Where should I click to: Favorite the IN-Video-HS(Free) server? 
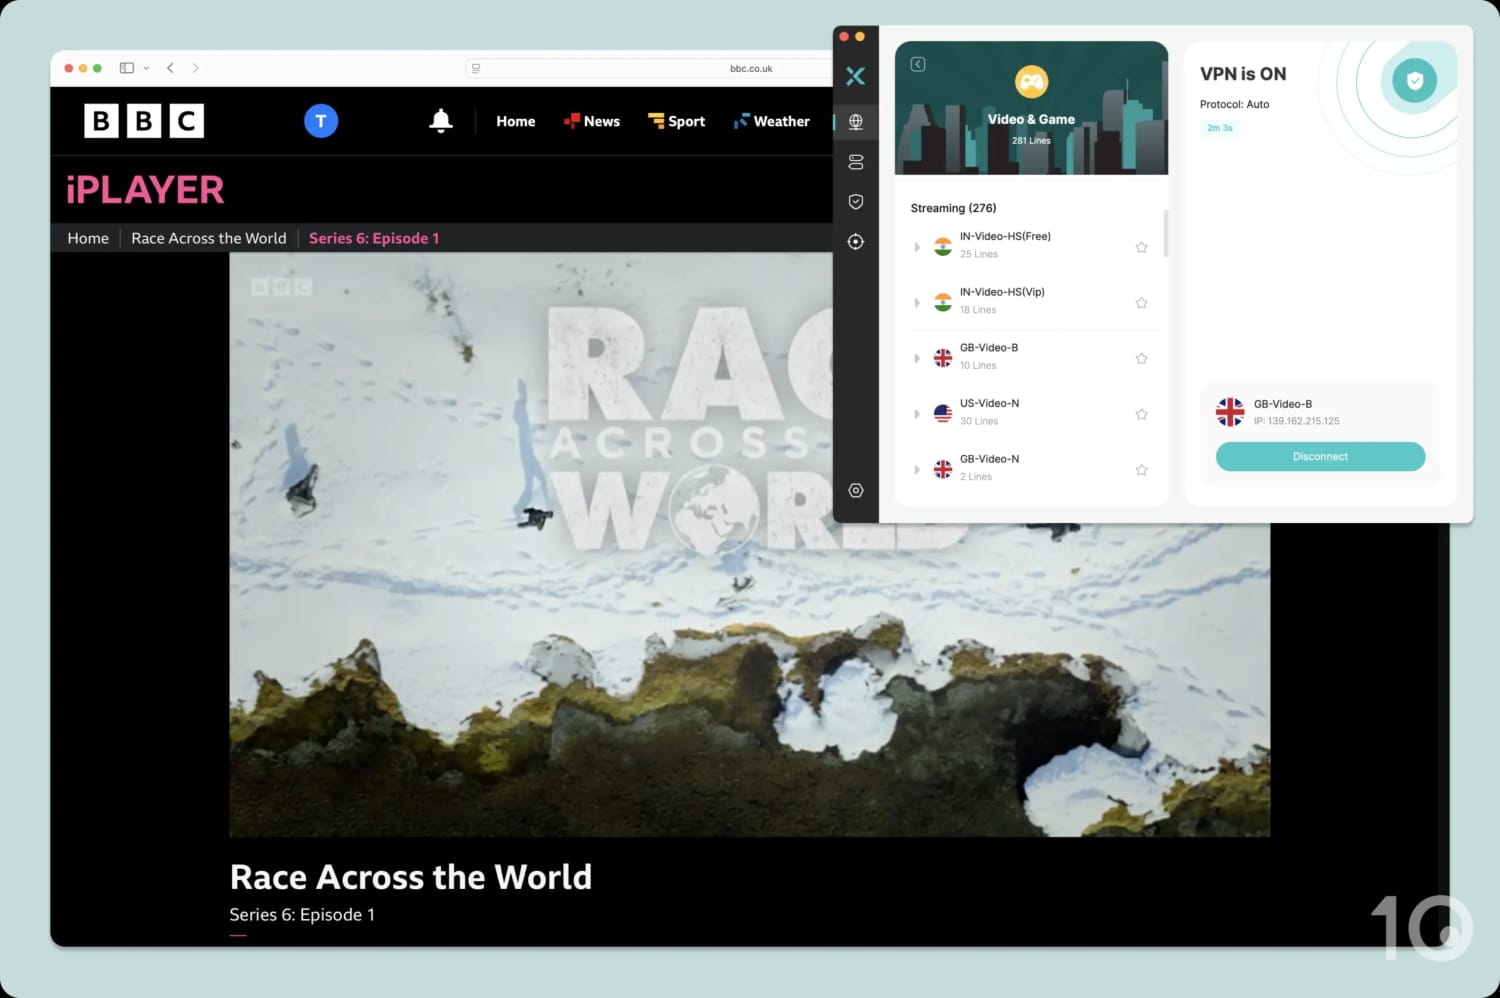pyautogui.click(x=1141, y=247)
